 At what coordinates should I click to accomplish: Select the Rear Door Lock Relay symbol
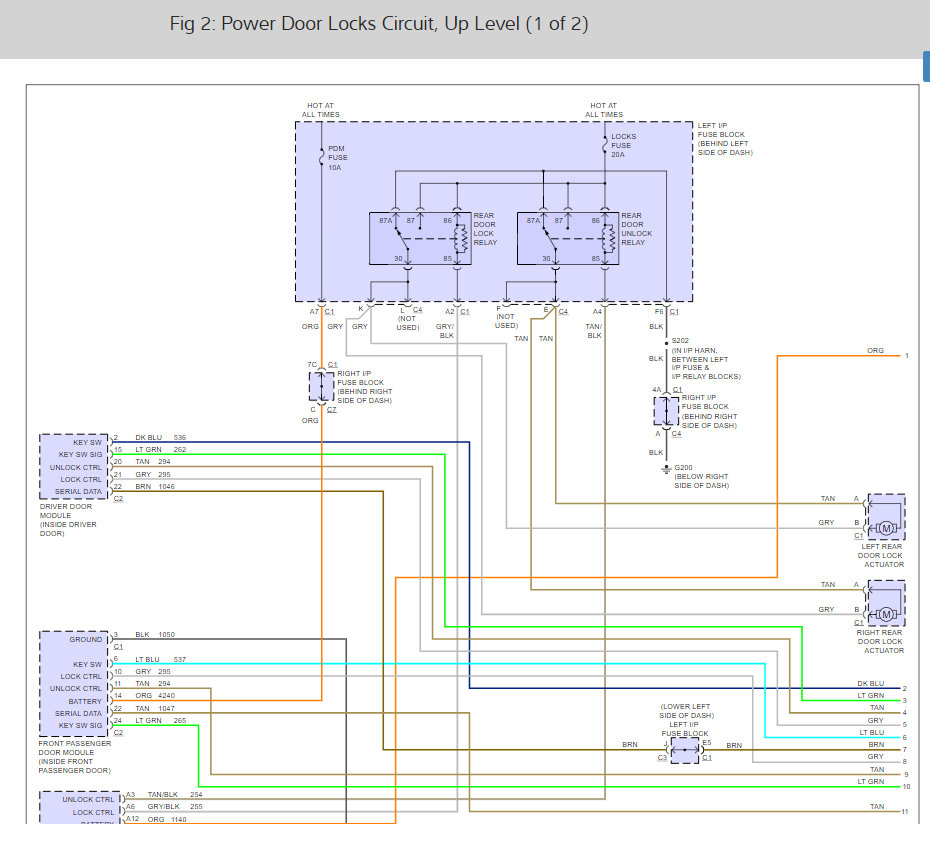coord(420,237)
